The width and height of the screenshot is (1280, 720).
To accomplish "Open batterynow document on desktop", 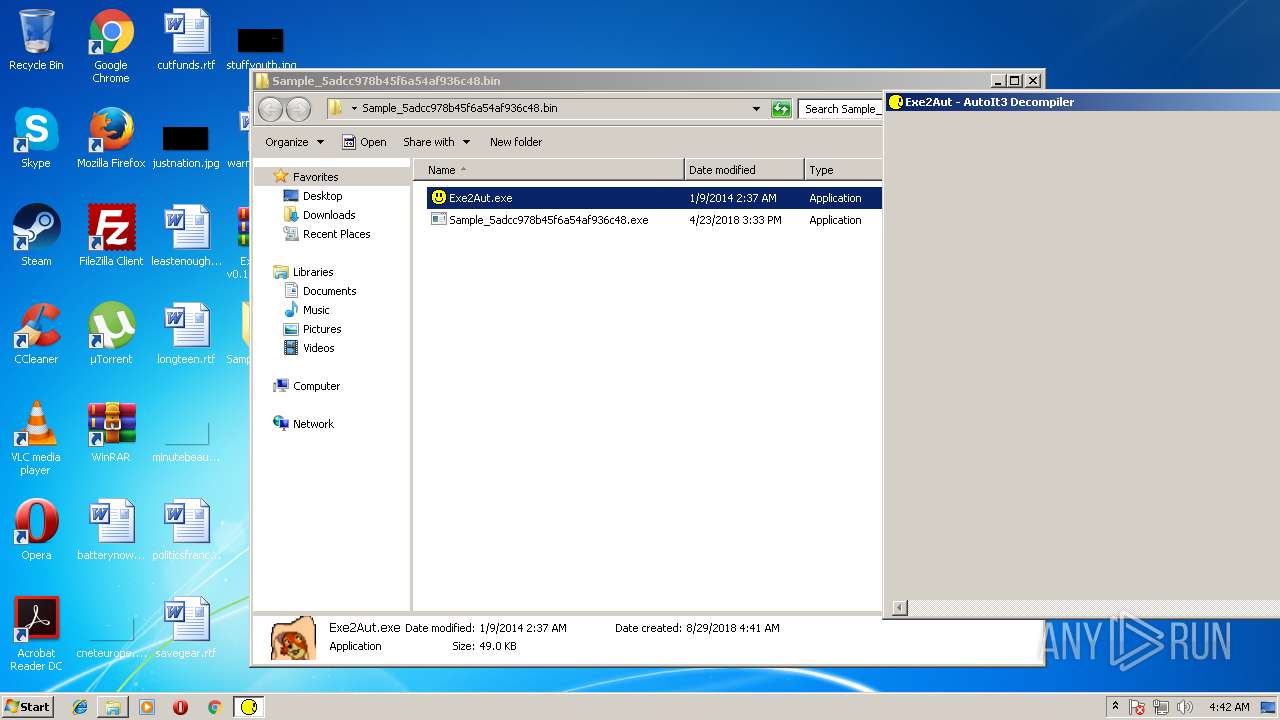I will coord(111,530).
